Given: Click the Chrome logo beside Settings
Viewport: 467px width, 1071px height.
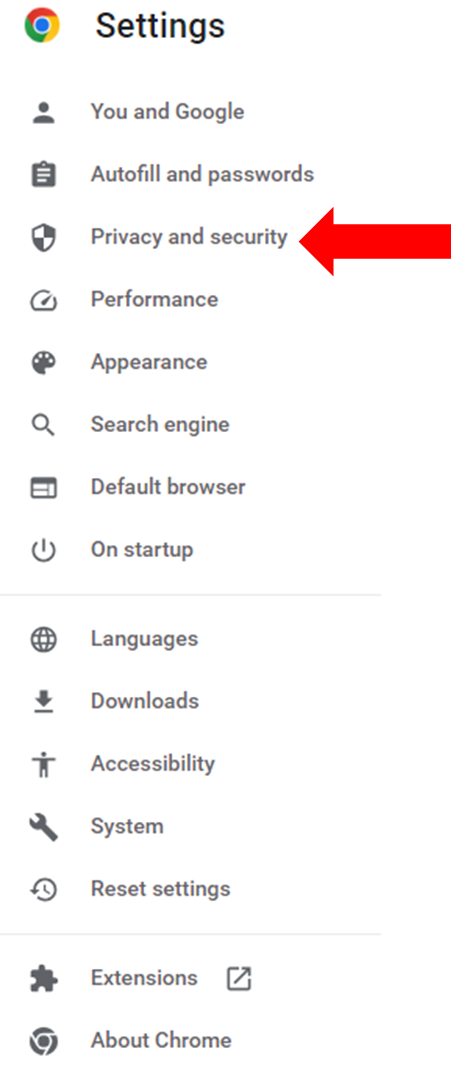Looking at the screenshot, I should click(x=42, y=26).
